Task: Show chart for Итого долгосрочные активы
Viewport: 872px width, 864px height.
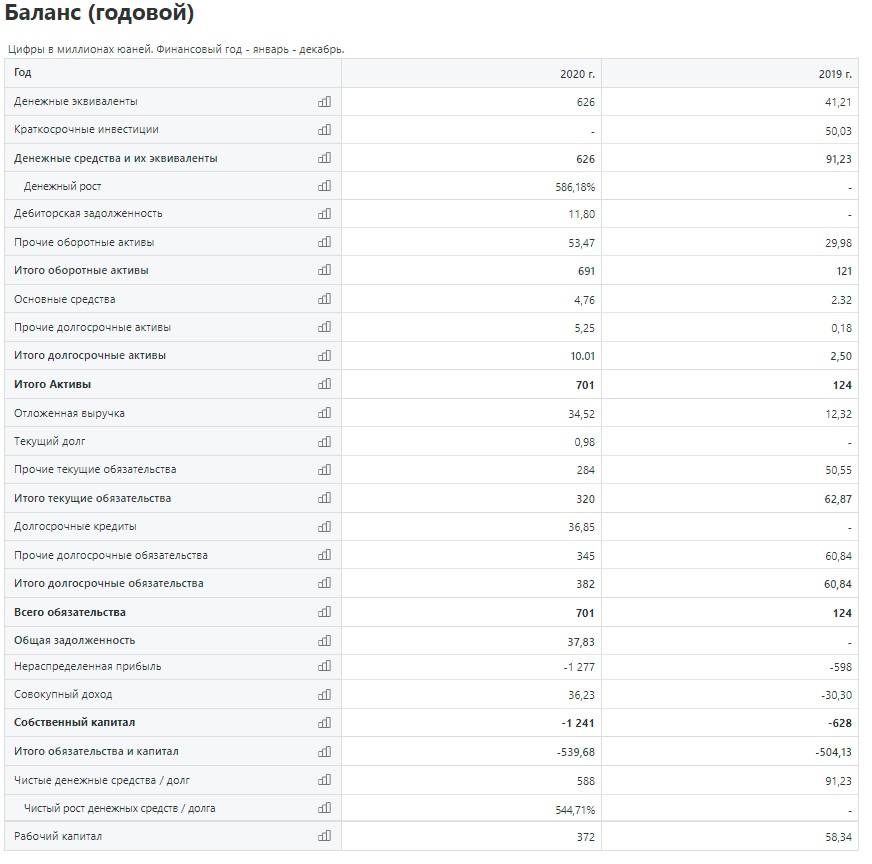Action: 324,355
